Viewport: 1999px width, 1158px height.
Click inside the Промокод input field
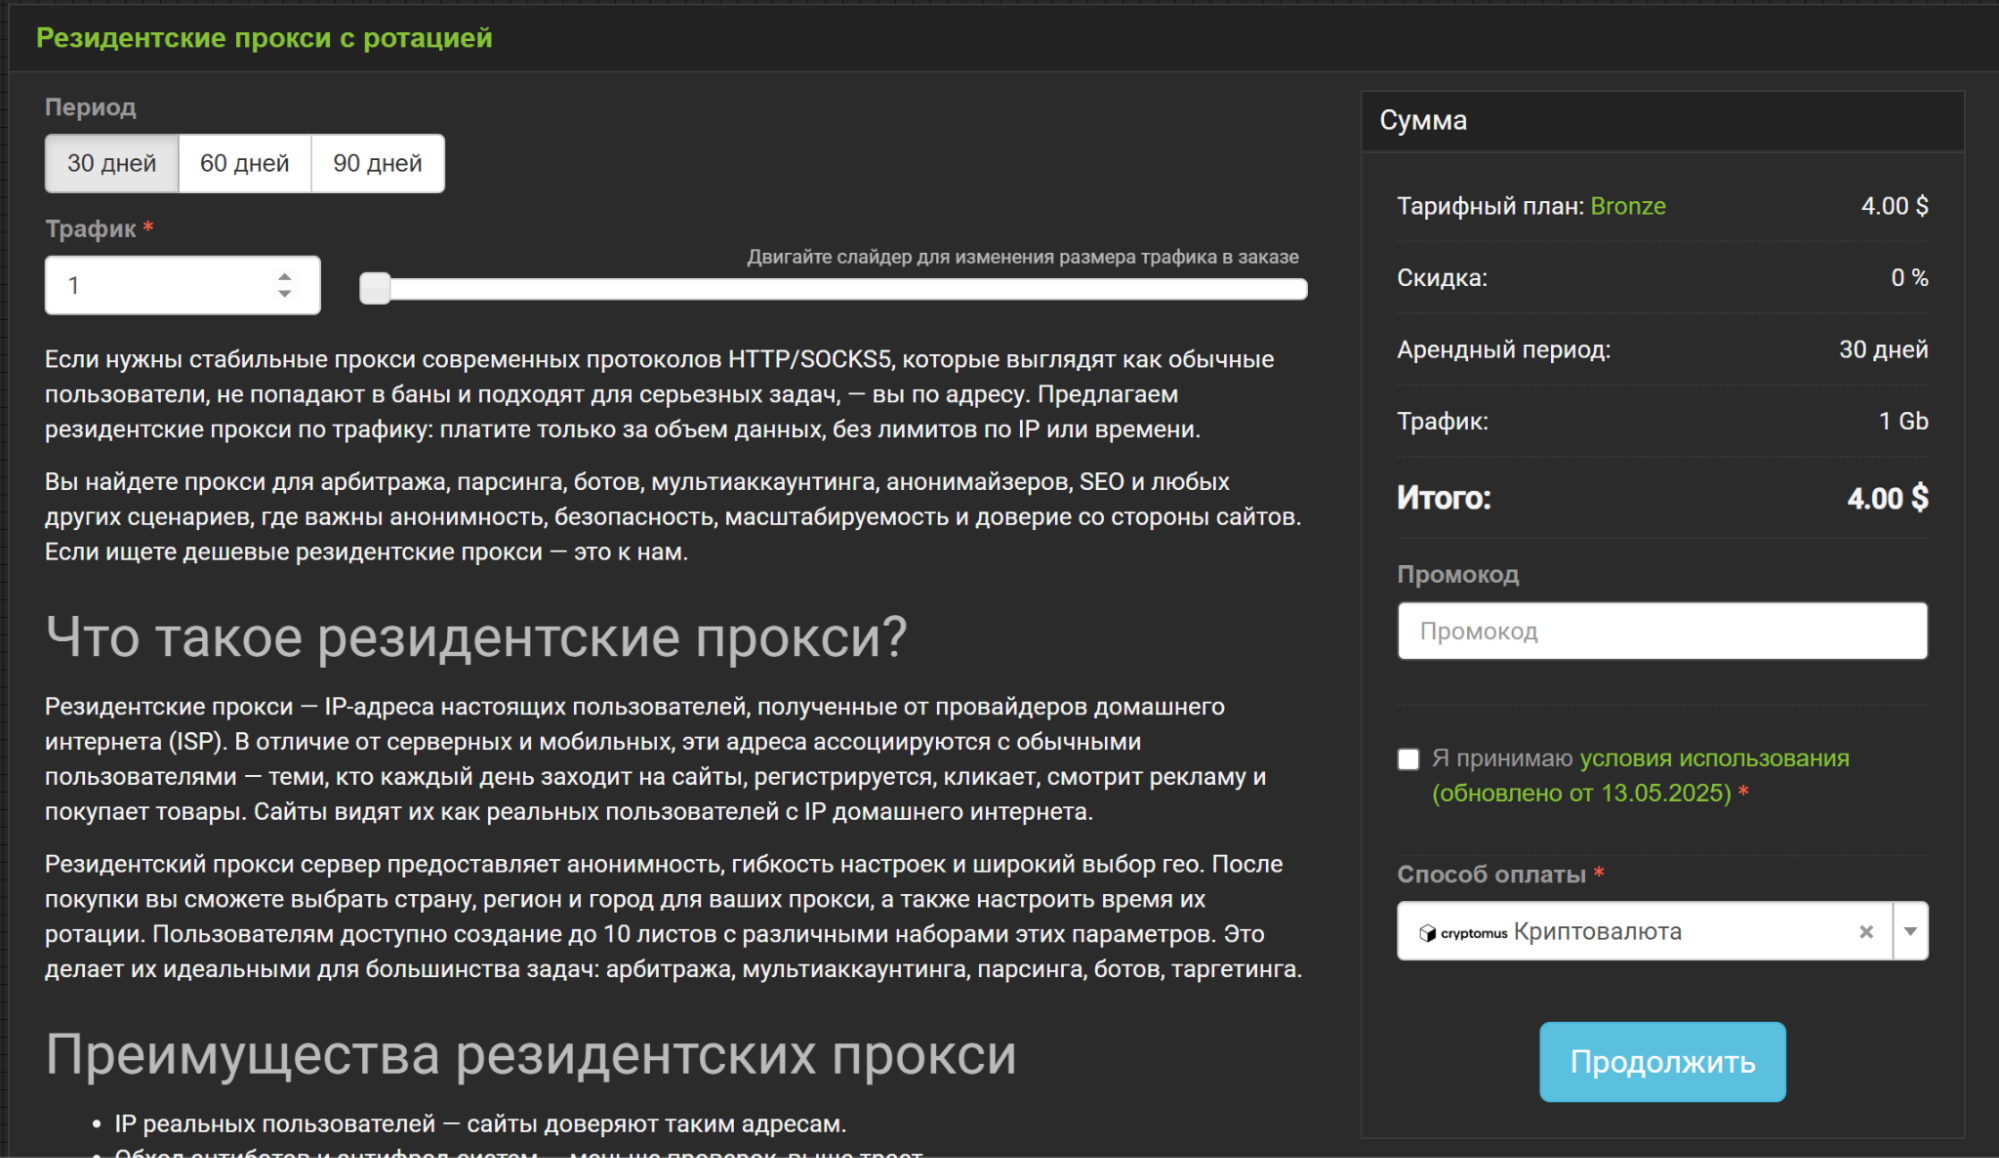point(1661,631)
